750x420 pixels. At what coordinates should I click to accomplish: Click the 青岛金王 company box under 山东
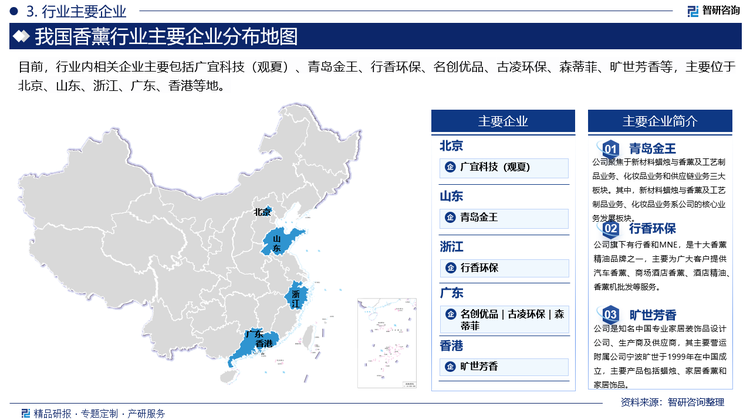click(x=504, y=218)
